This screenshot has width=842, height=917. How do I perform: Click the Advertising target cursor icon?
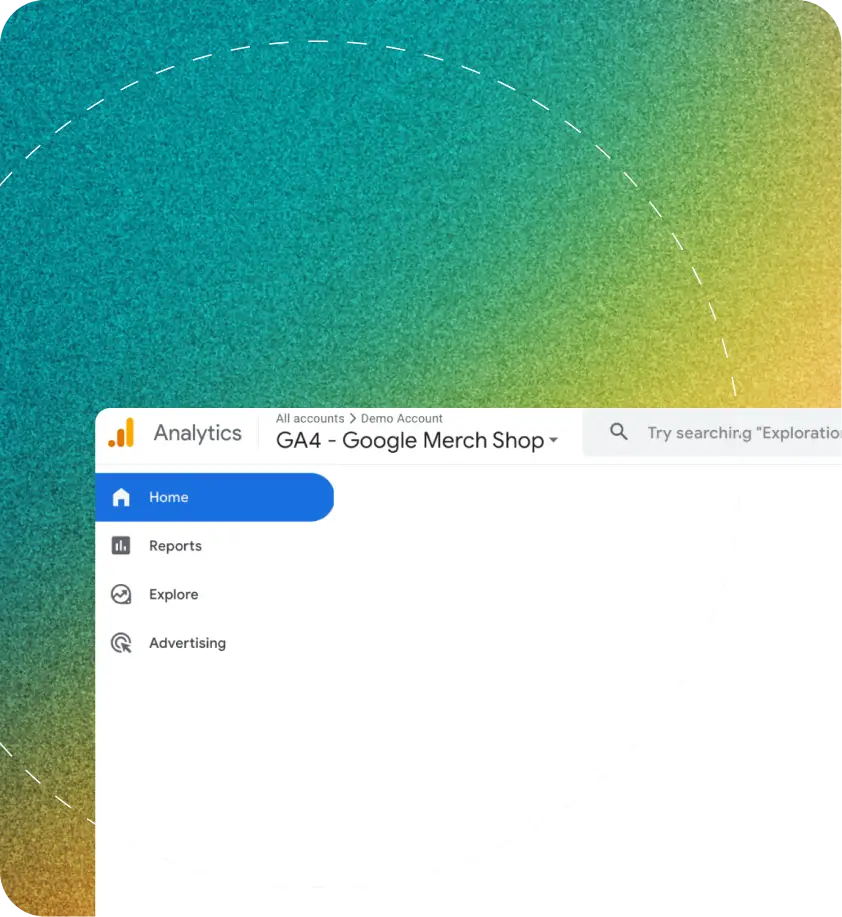[121, 643]
